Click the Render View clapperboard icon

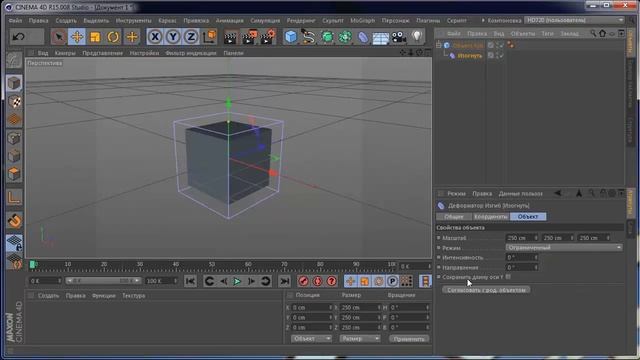(231, 37)
